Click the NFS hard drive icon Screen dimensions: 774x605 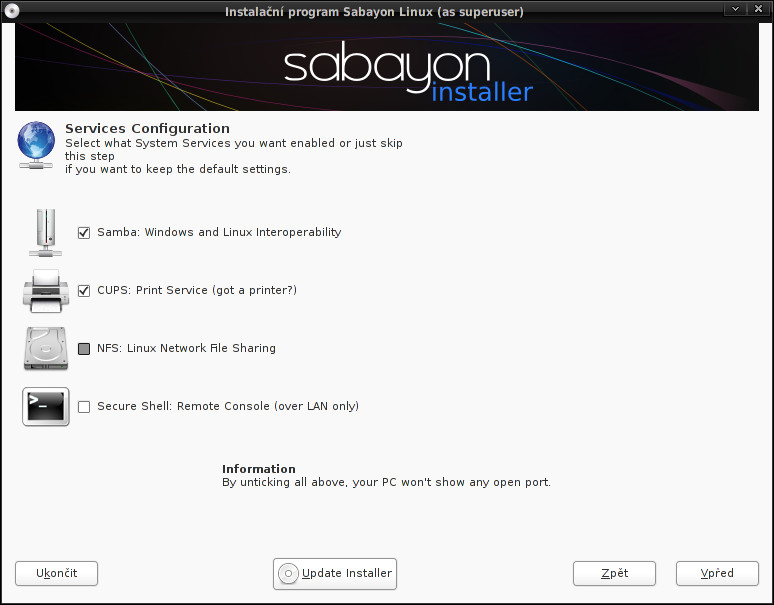(x=45, y=349)
